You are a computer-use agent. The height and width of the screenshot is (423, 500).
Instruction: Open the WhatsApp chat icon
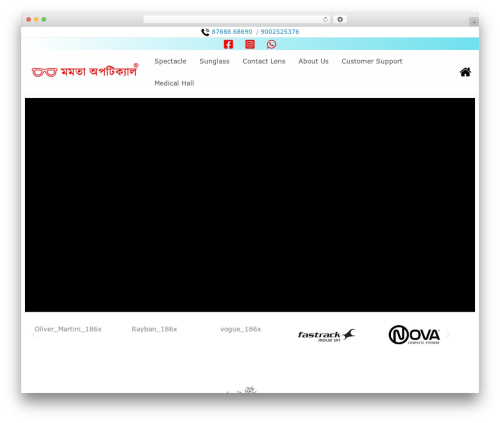pos(271,44)
